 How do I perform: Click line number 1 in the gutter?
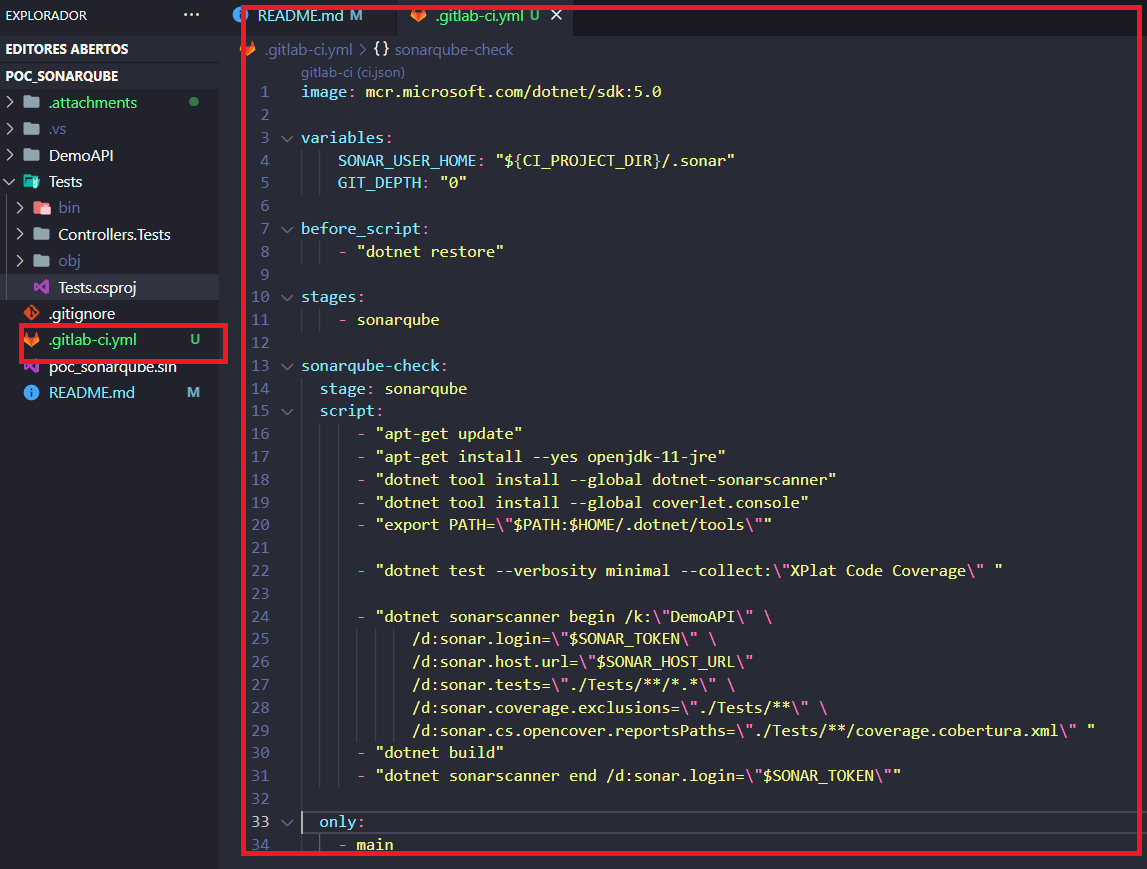click(265, 92)
